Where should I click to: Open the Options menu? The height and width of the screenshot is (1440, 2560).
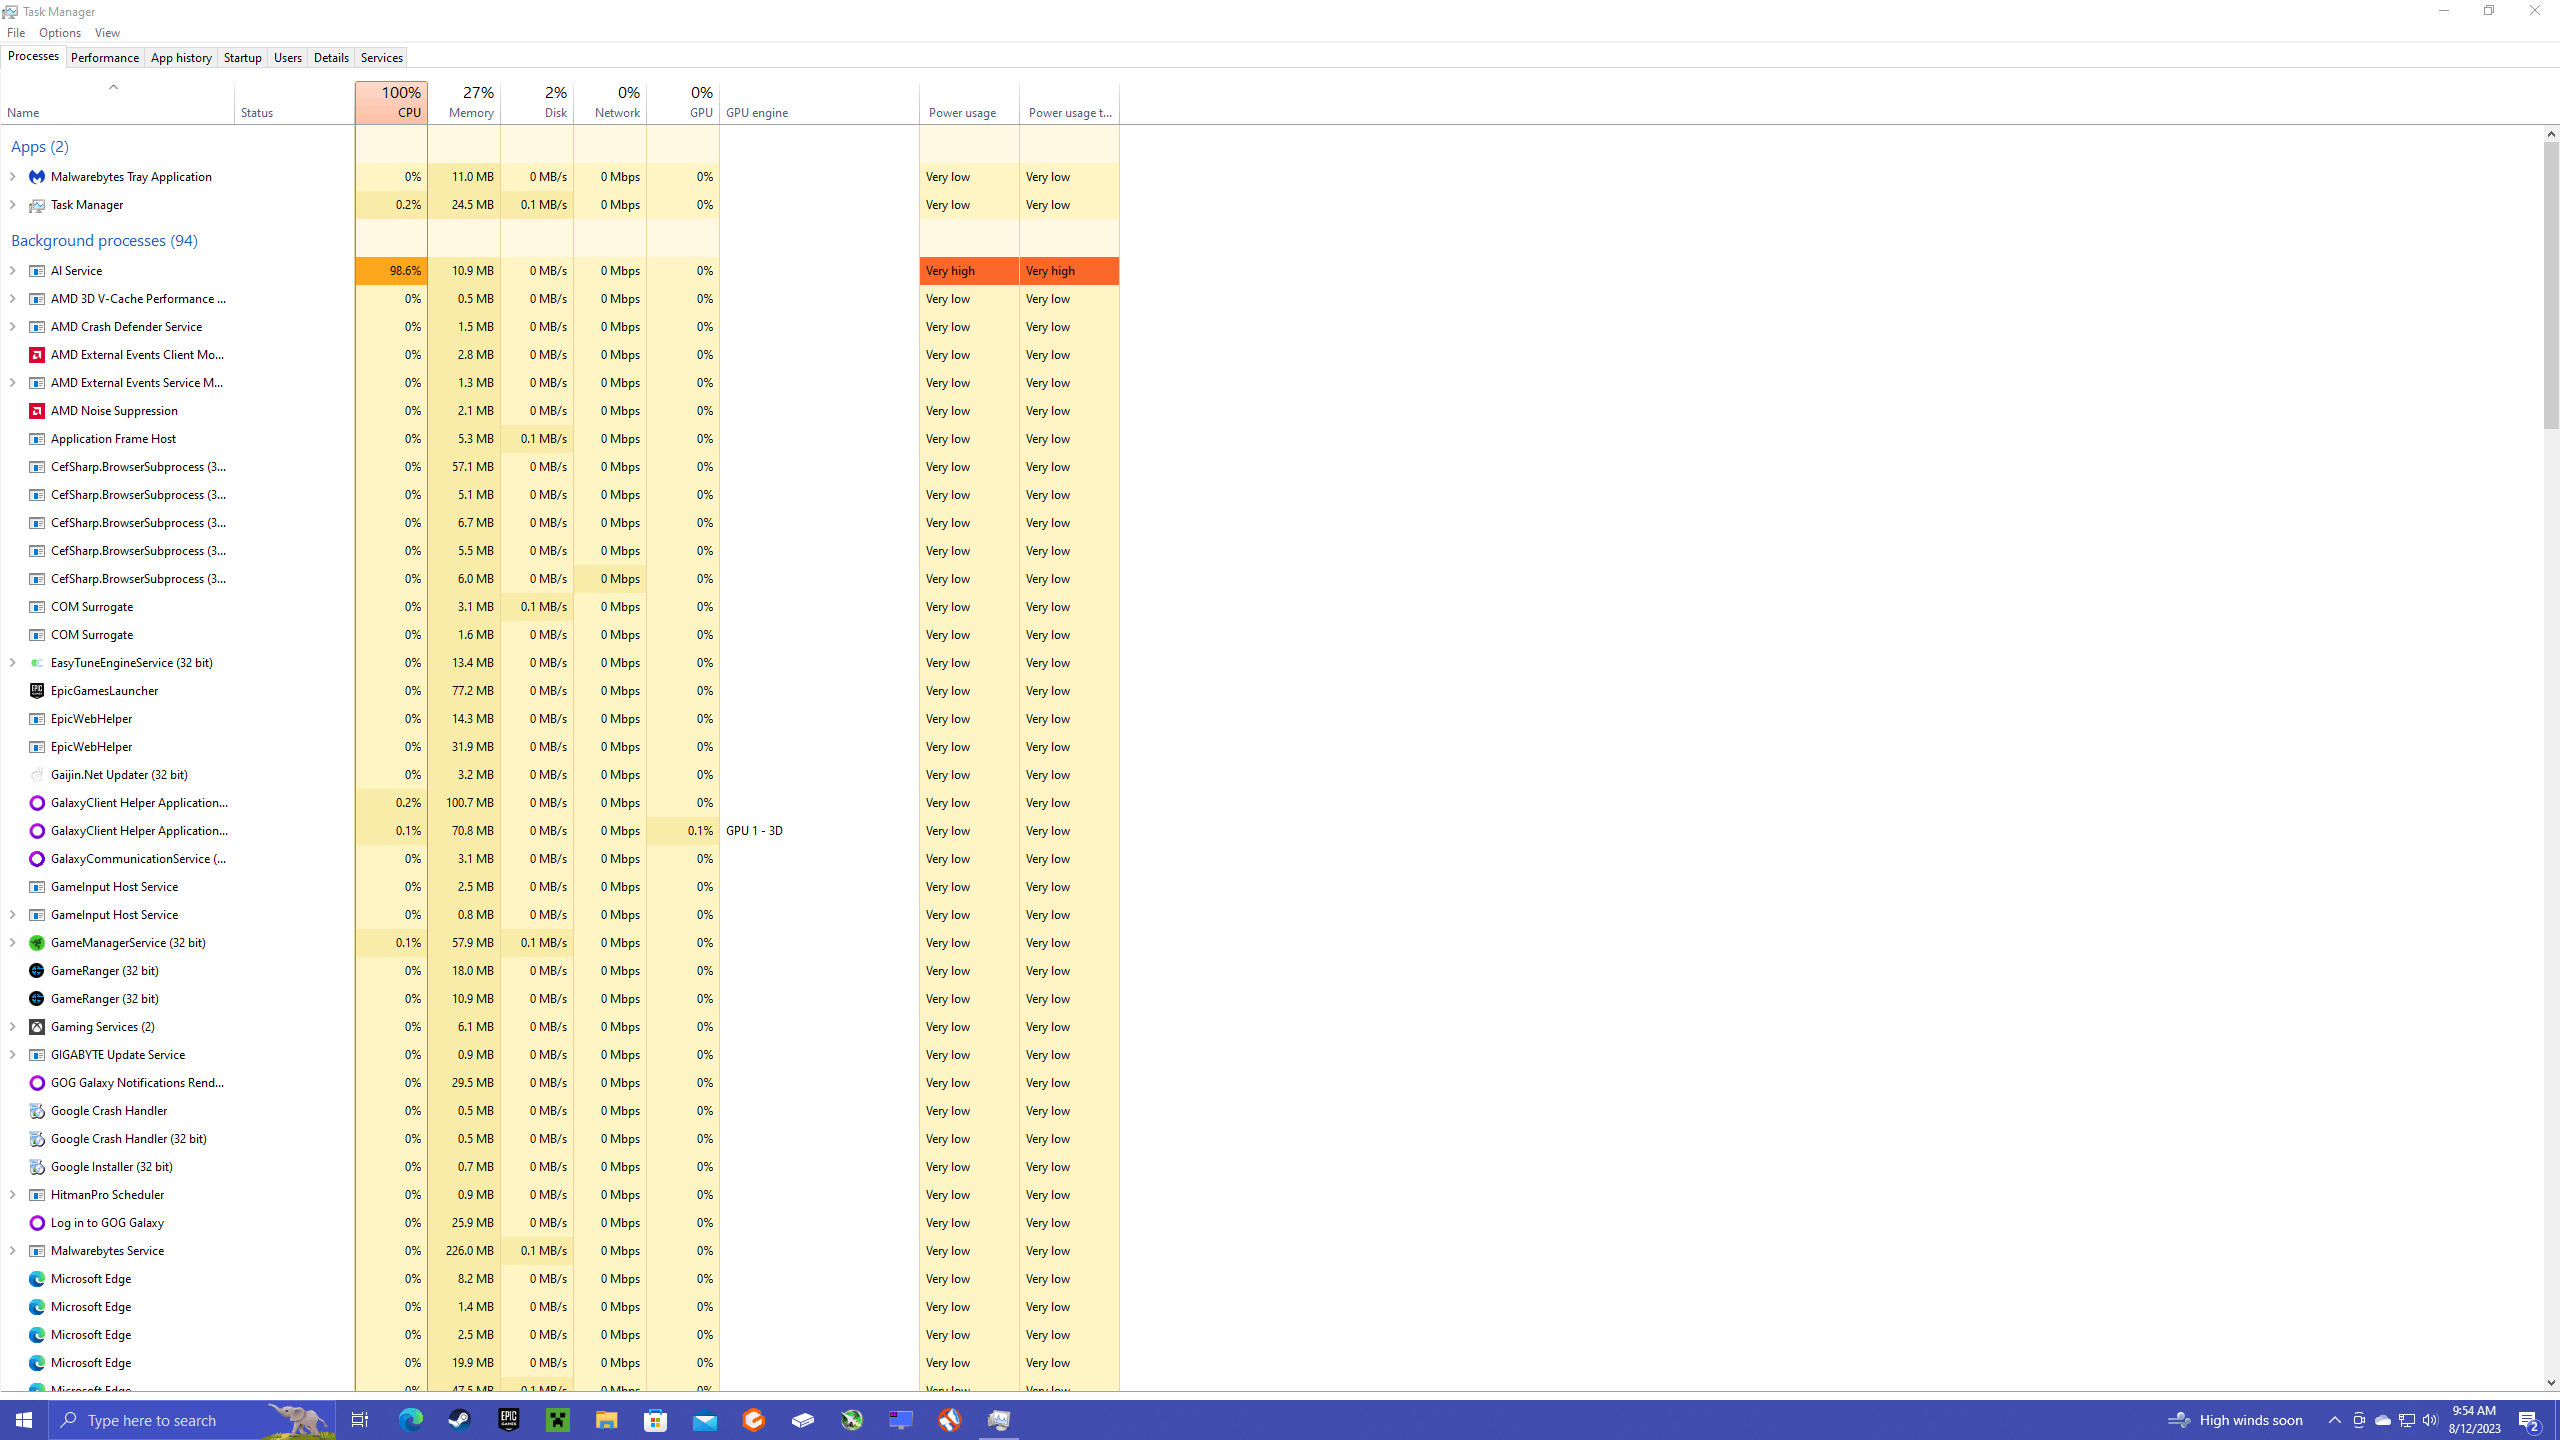[60, 33]
